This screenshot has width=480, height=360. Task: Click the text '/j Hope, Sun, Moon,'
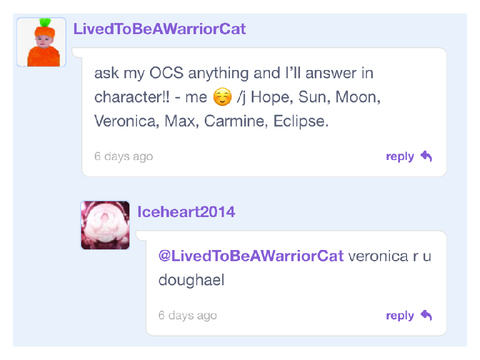tap(309, 97)
